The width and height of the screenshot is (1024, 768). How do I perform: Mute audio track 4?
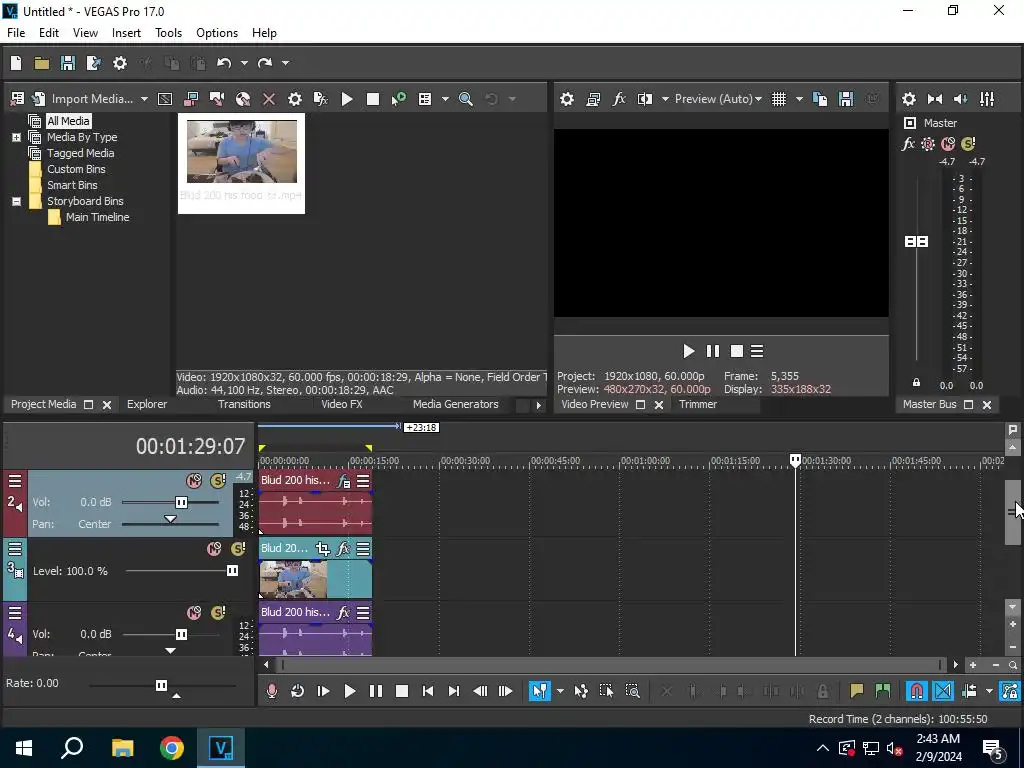click(194, 613)
